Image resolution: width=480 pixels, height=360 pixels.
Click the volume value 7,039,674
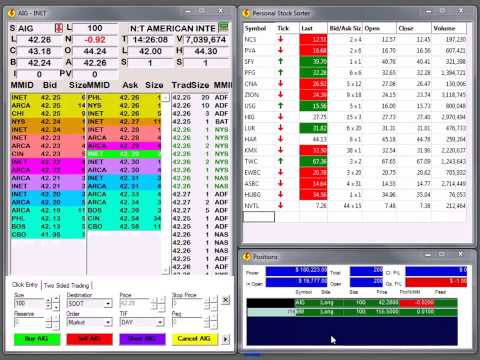206,40
